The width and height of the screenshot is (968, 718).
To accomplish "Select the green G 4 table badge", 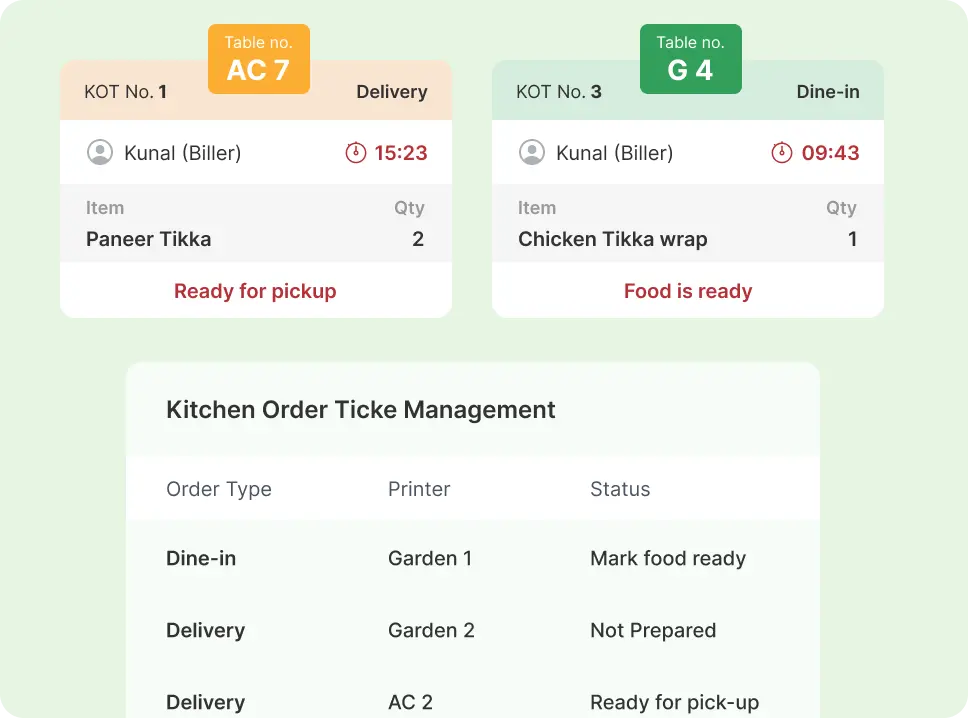I will point(690,58).
